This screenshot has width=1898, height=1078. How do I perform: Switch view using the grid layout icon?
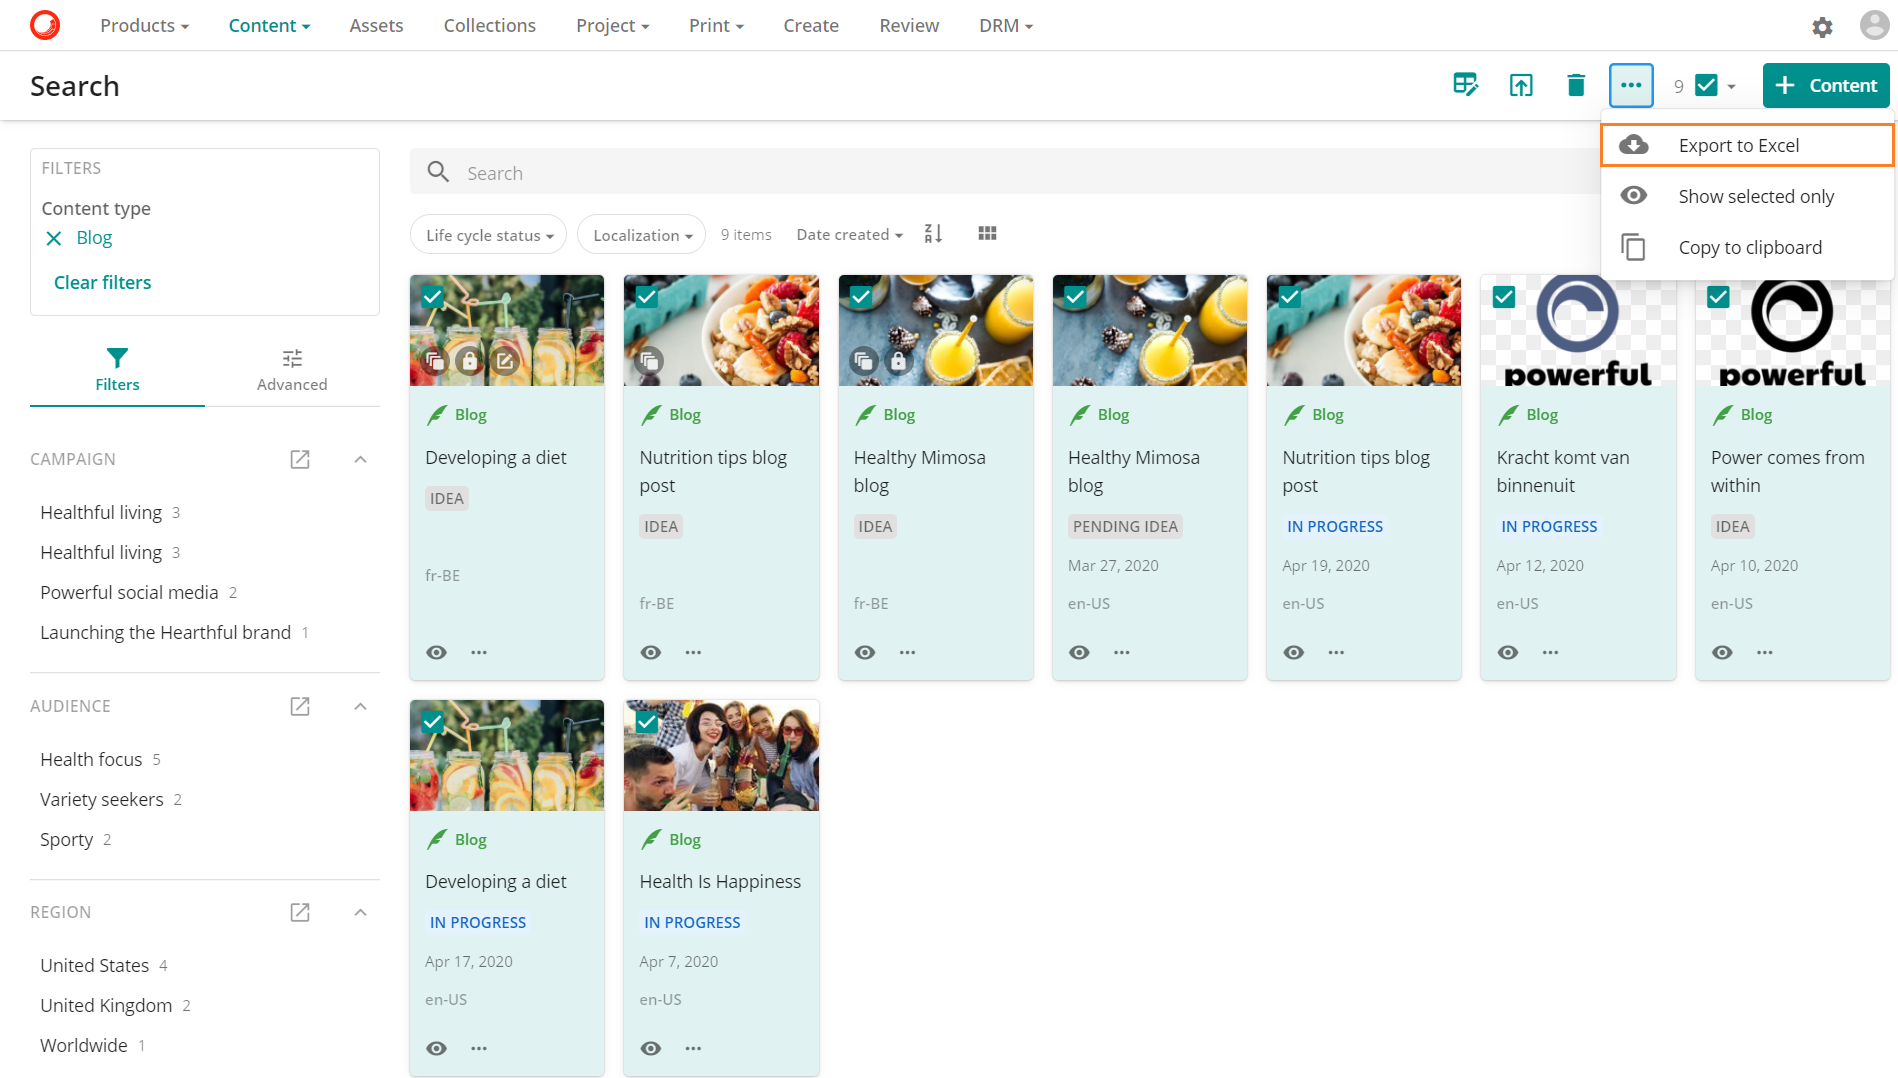point(987,232)
